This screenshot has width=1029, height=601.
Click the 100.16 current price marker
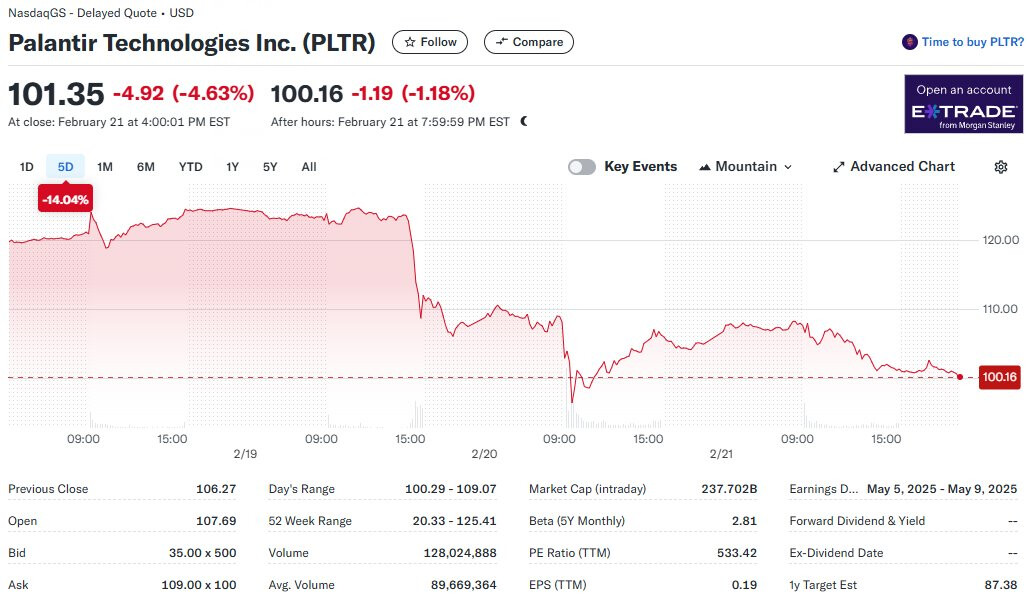(999, 377)
